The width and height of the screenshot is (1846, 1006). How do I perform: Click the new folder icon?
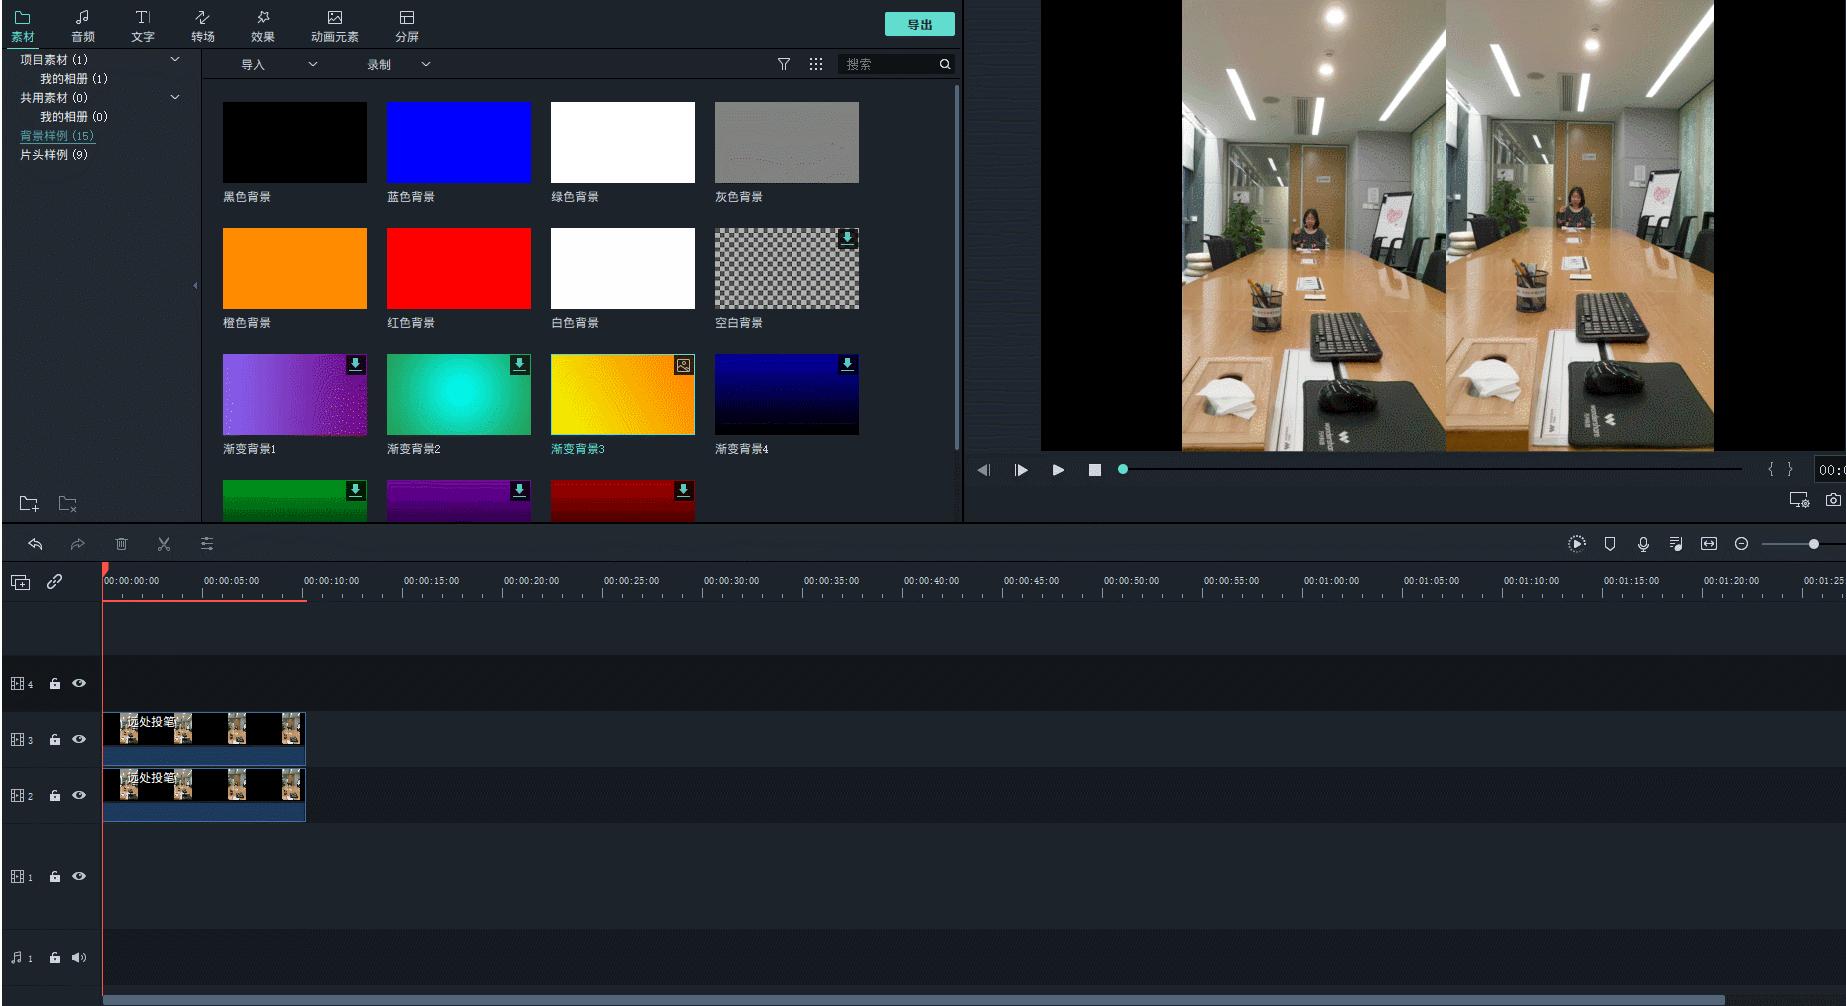coord(29,503)
